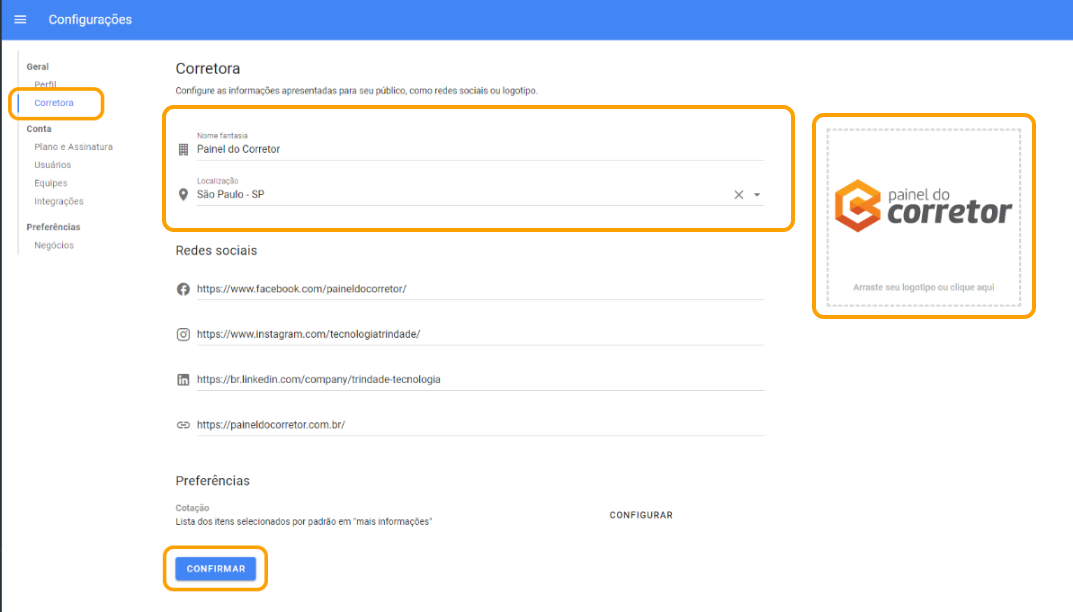Click the Preferências sidebar group label
Screen dimensions: 1073x612
[53, 227]
